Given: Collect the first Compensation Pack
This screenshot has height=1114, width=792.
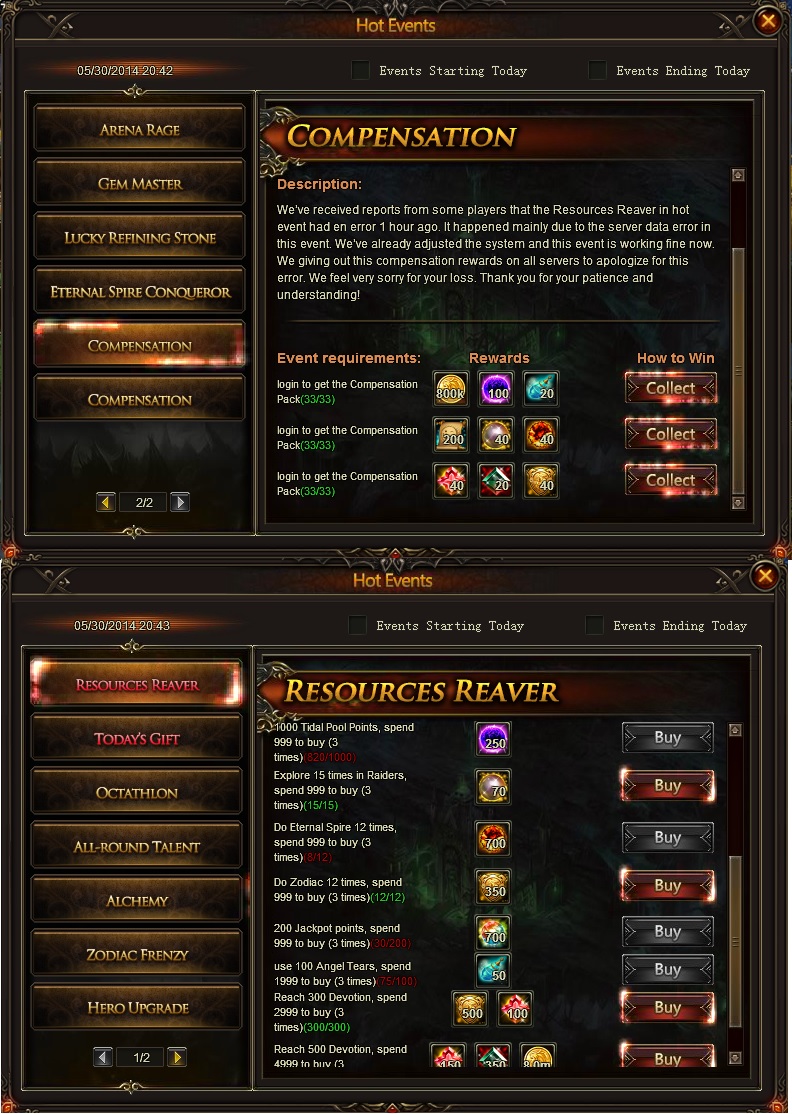Looking at the screenshot, I should coord(671,388).
